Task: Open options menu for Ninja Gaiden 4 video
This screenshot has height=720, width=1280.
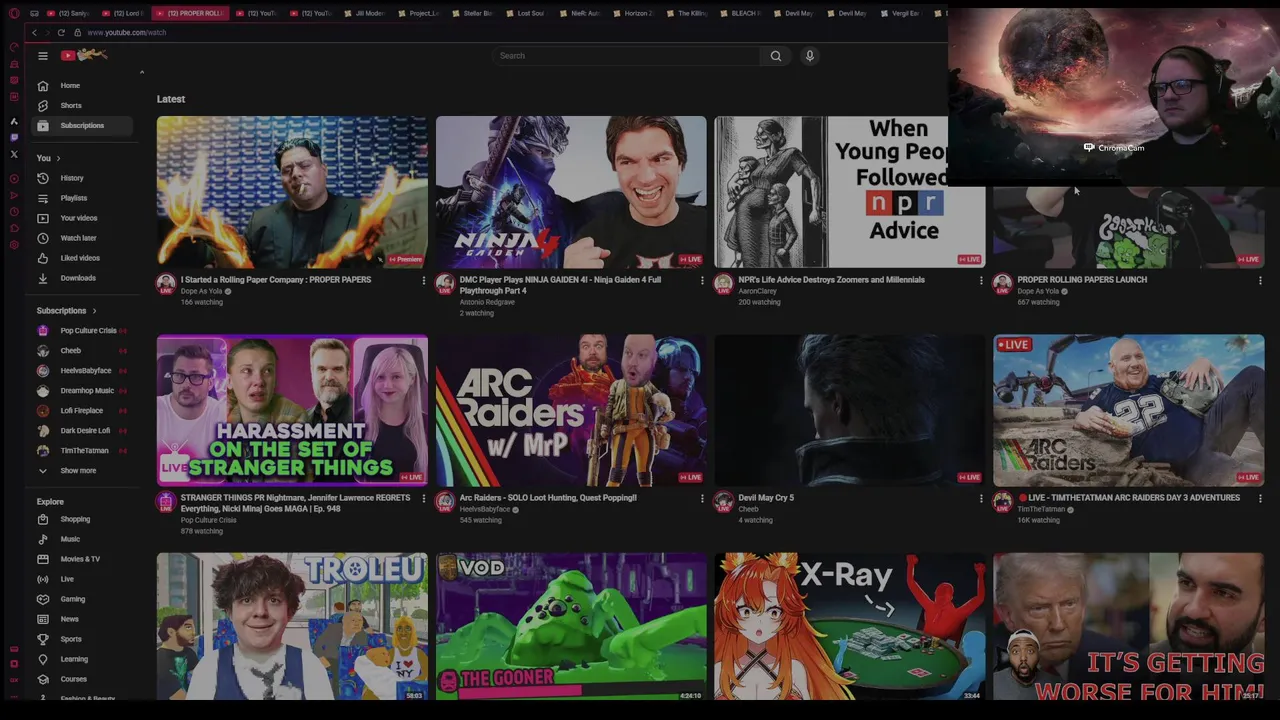Action: [702, 281]
